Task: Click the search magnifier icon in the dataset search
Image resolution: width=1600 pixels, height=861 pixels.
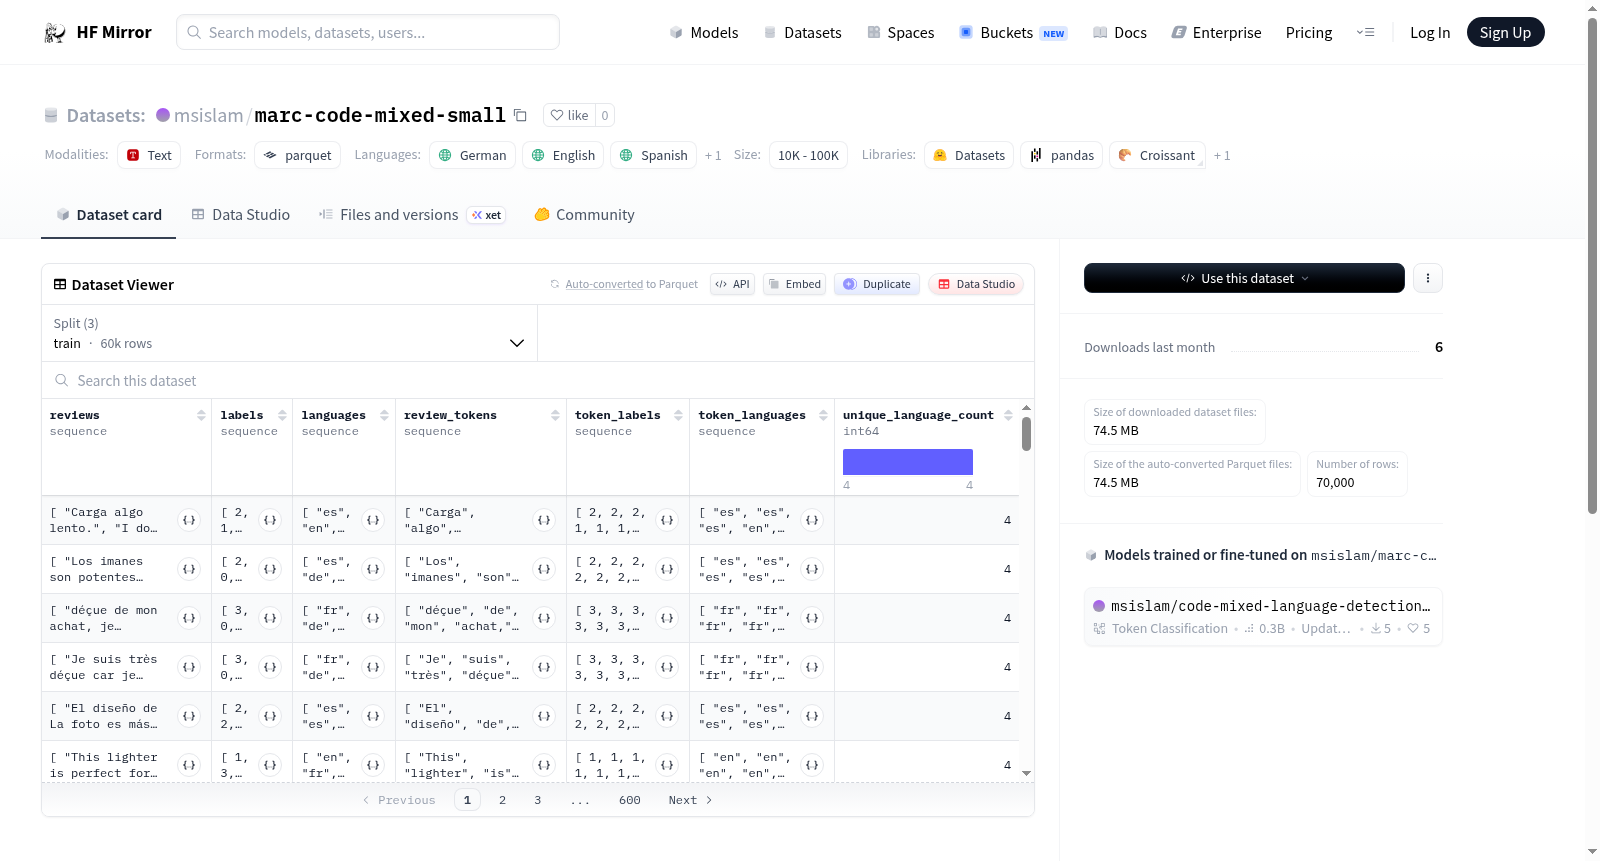Action: [x=62, y=381]
